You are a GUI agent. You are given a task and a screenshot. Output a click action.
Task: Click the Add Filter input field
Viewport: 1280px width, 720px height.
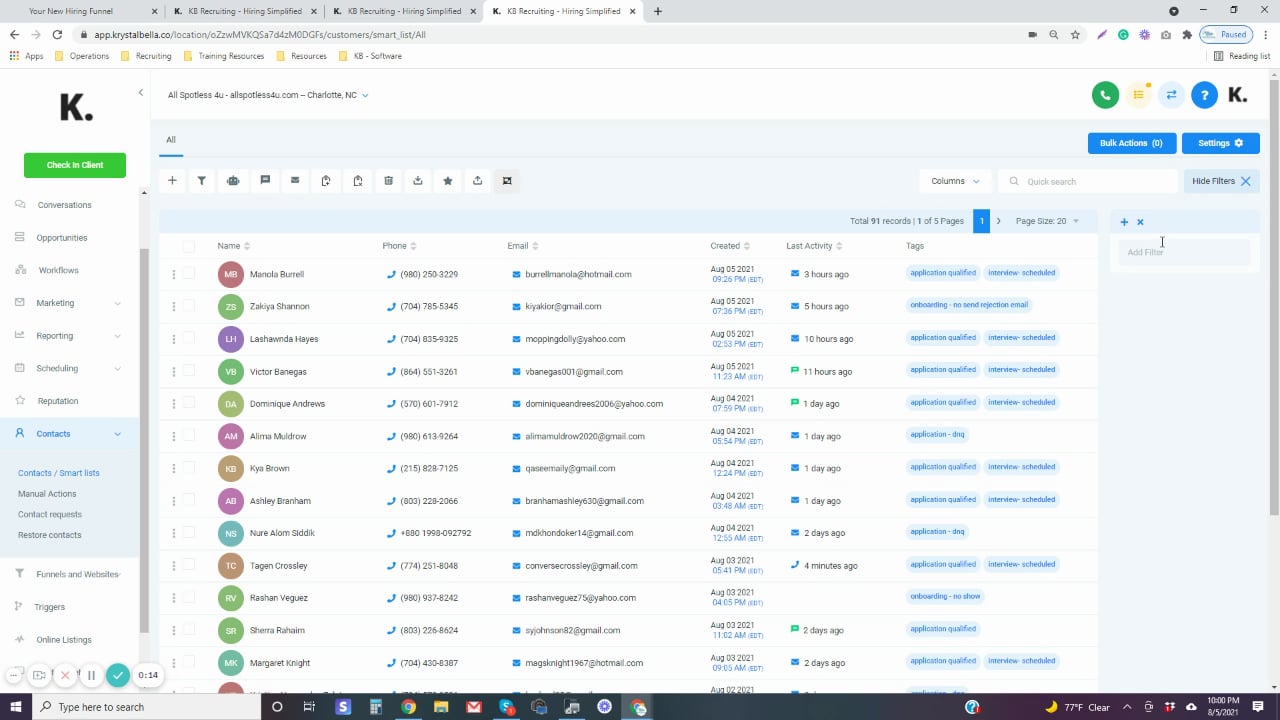point(1184,252)
